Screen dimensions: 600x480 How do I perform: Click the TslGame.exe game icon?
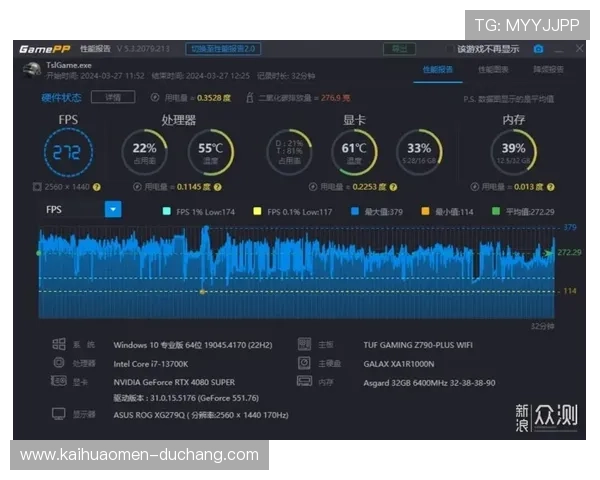(x=31, y=70)
